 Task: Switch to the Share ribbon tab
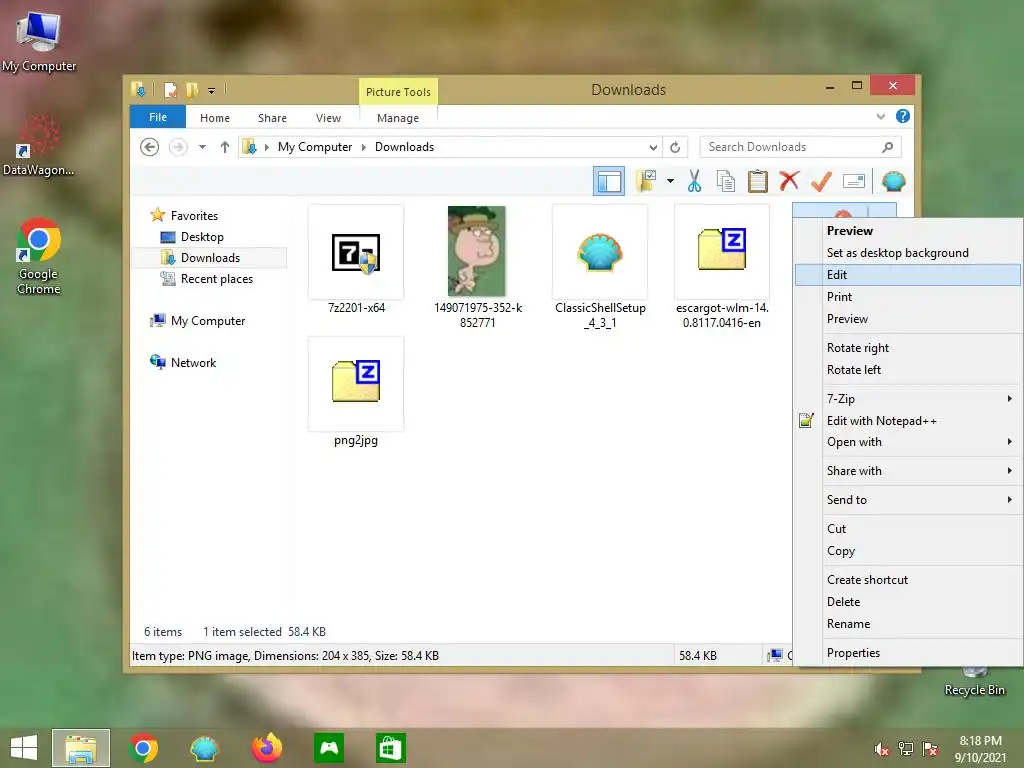(x=272, y=118)
